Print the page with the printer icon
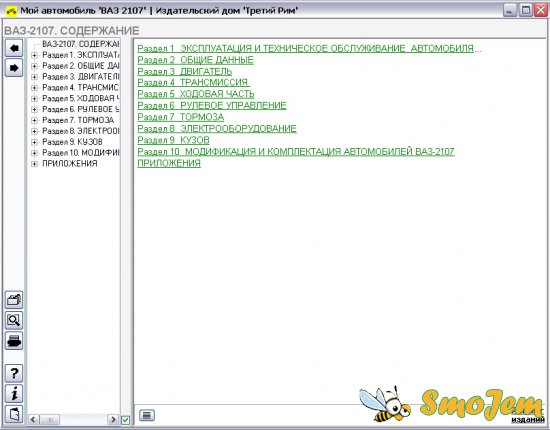The width and height of the screenshot is (550, 430). pos(14,341)
